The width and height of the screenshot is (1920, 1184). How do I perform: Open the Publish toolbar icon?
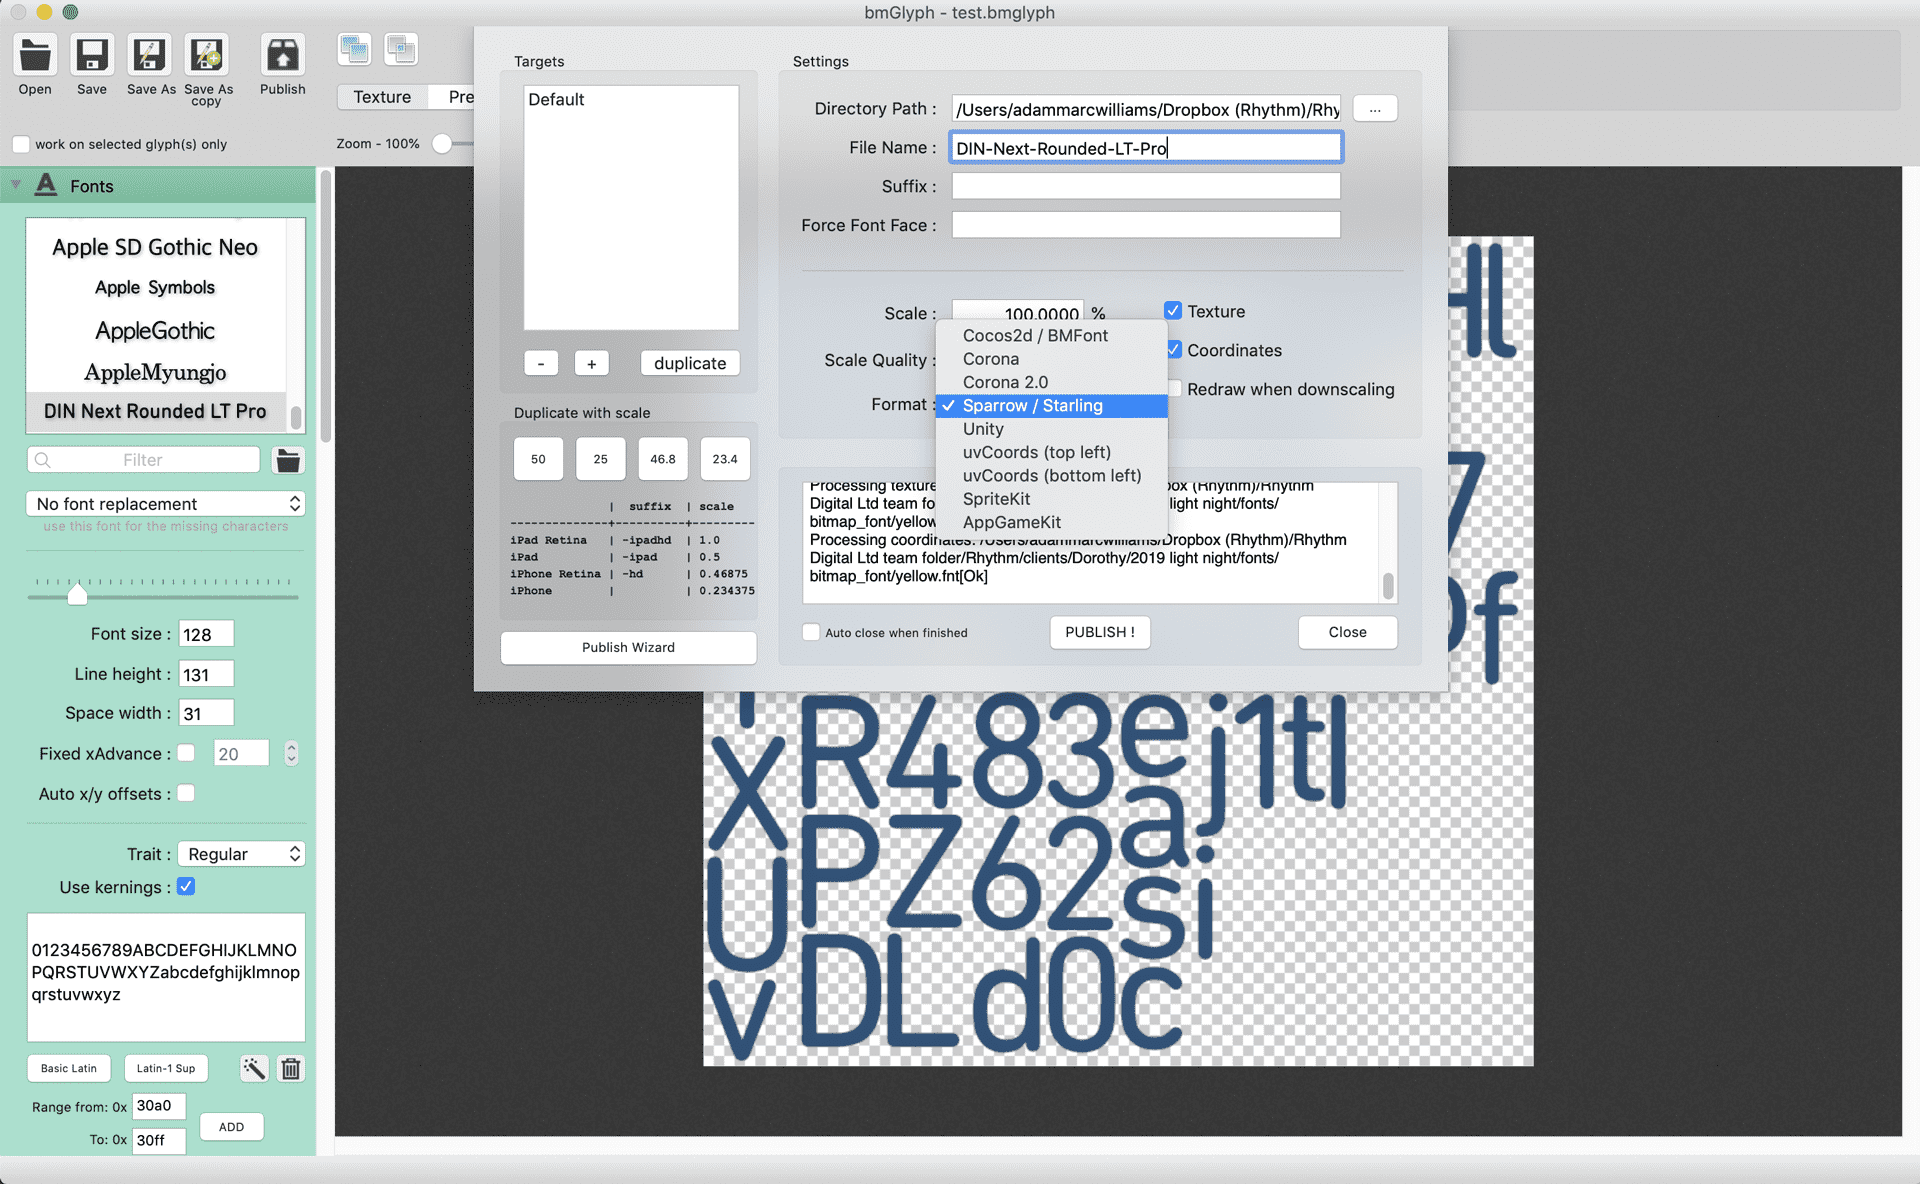[x=282, y=55]
